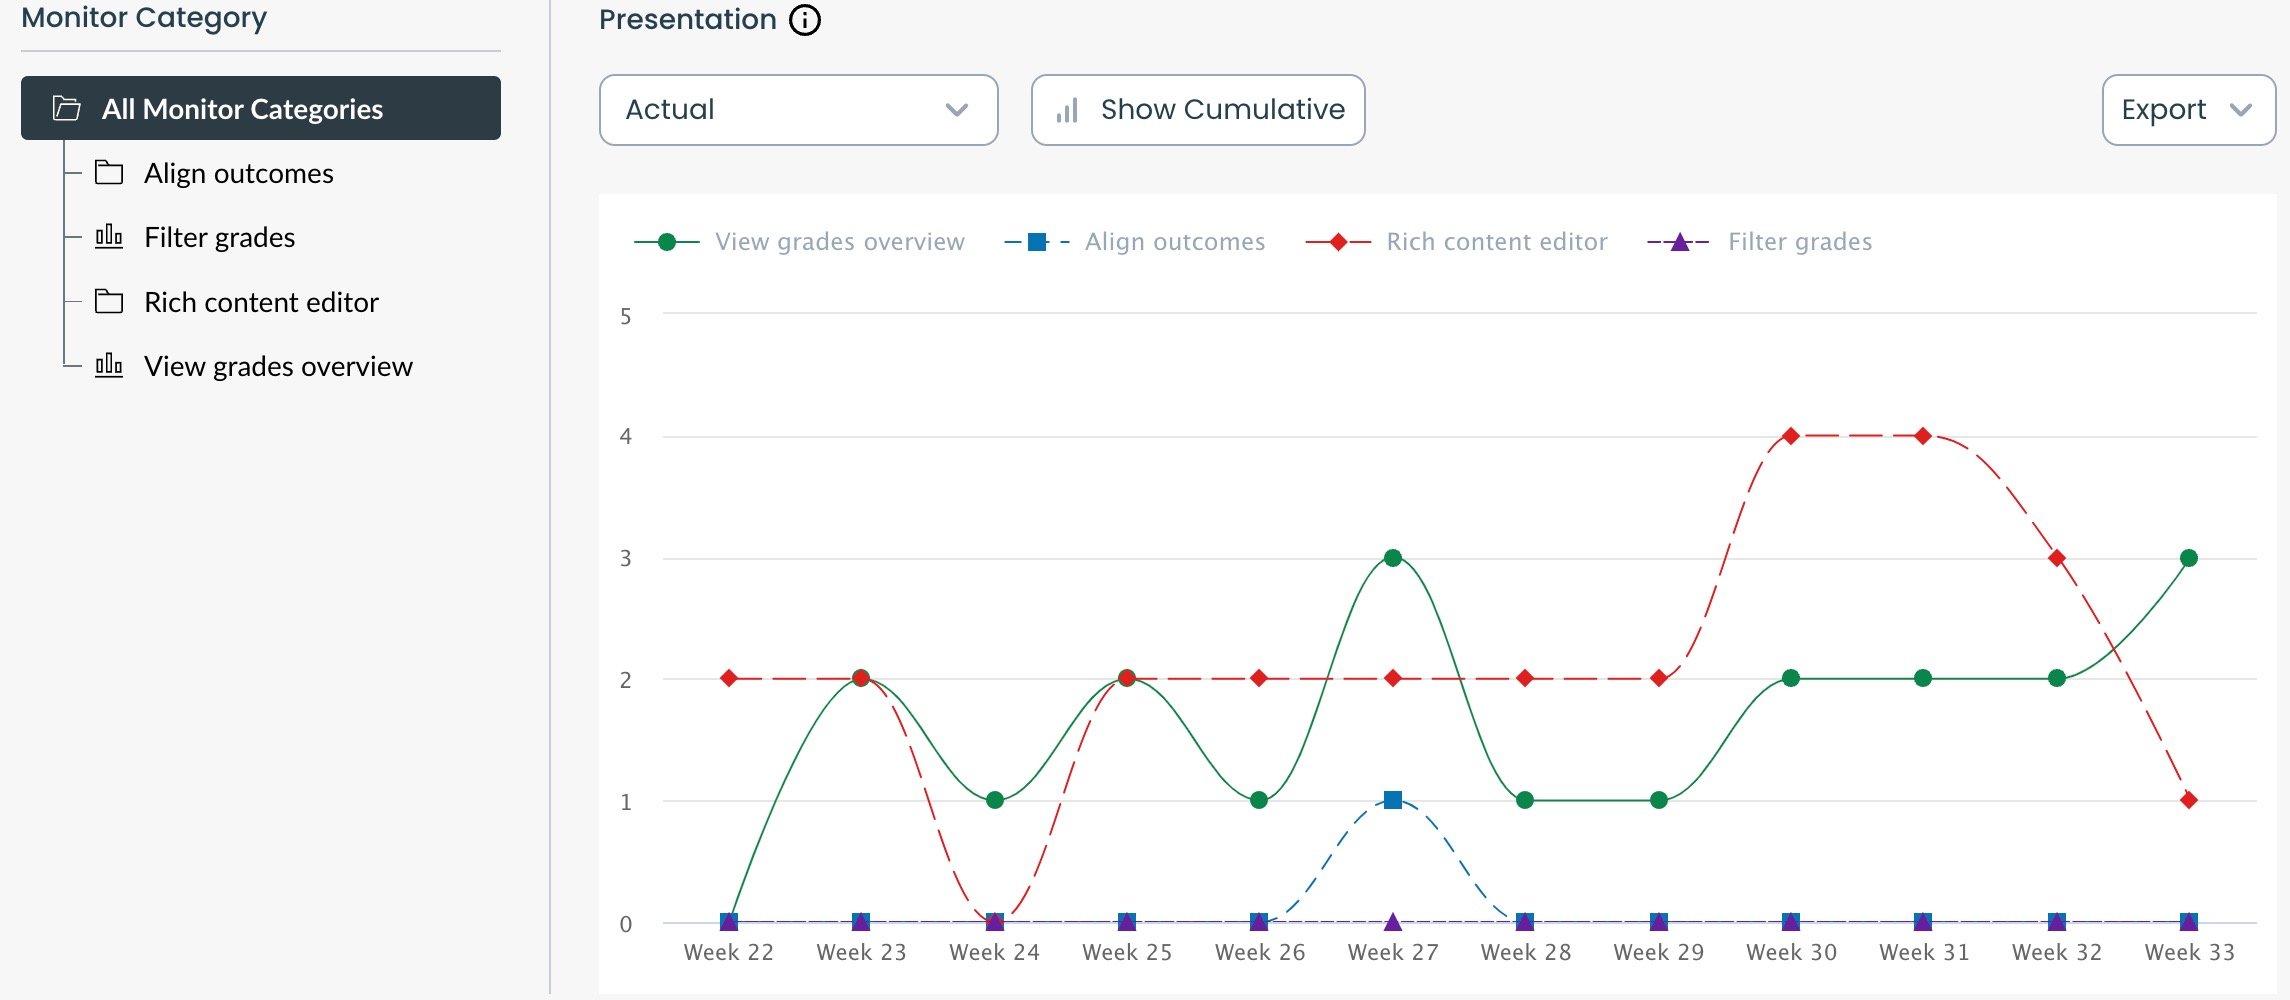The image size is (2290, 1000).
Task: Click the bar chart icon beside View grades overview
Action: tap(108, 366)
